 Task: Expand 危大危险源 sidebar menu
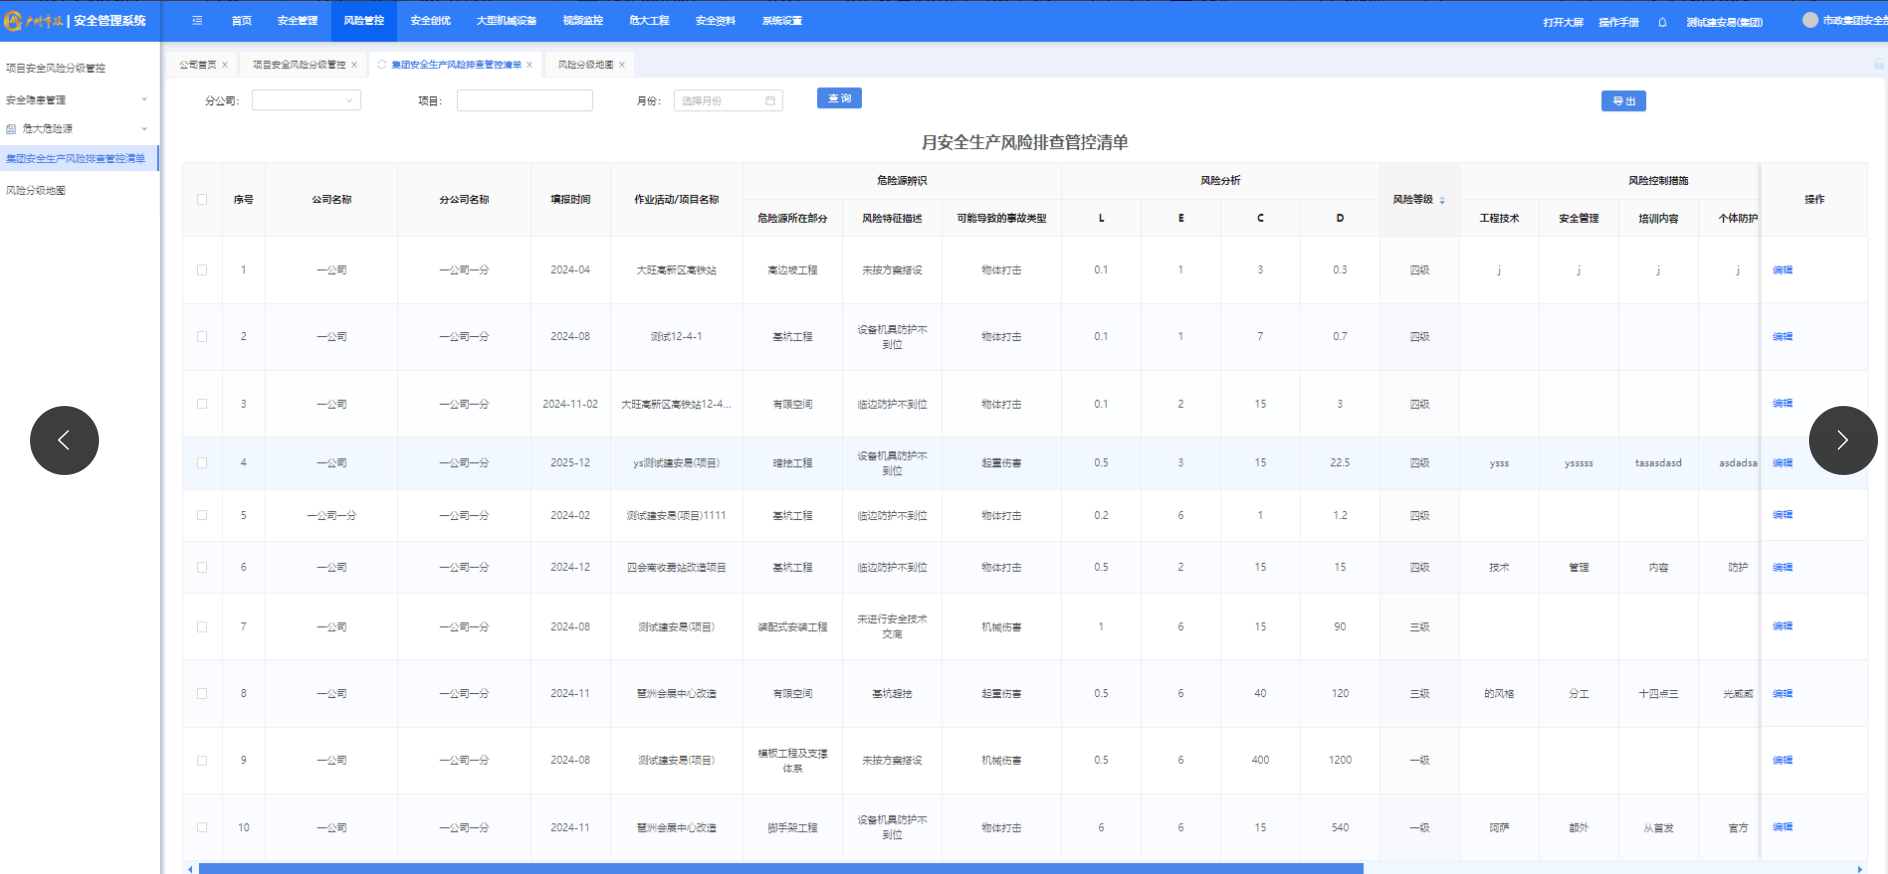pyautogui.click(x=78, y=129)
